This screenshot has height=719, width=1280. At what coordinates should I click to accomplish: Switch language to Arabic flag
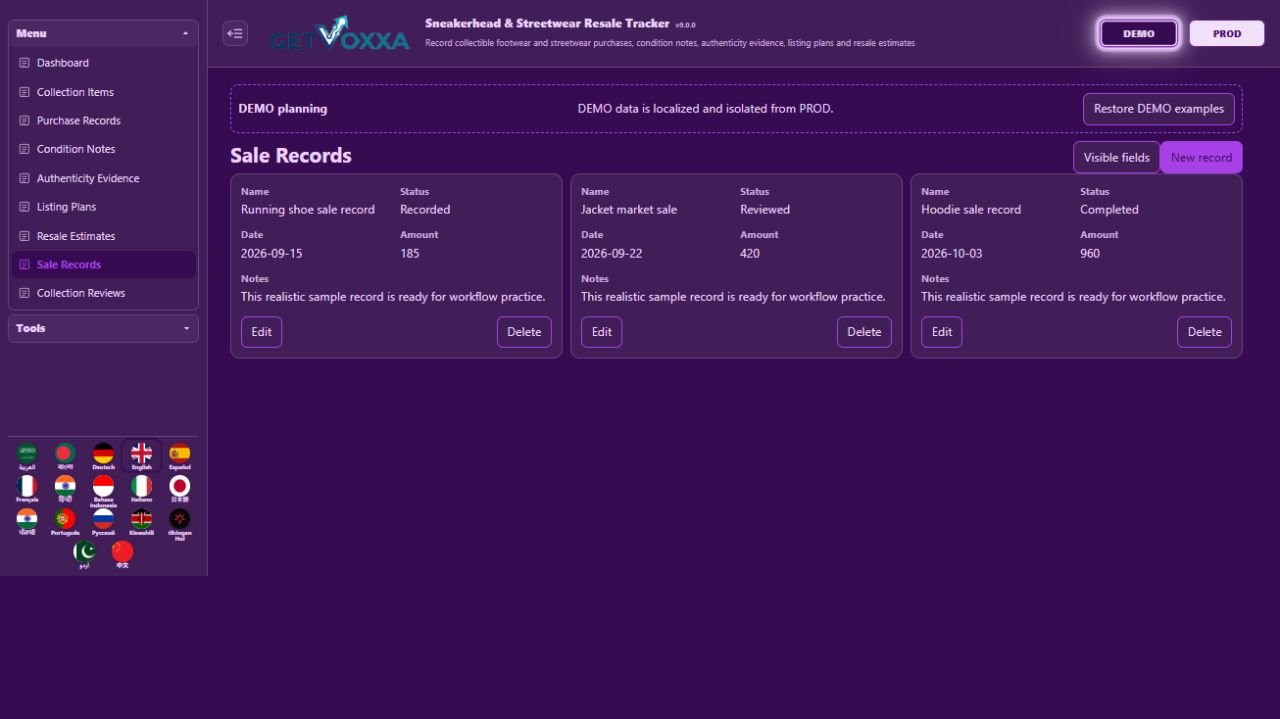27,456
